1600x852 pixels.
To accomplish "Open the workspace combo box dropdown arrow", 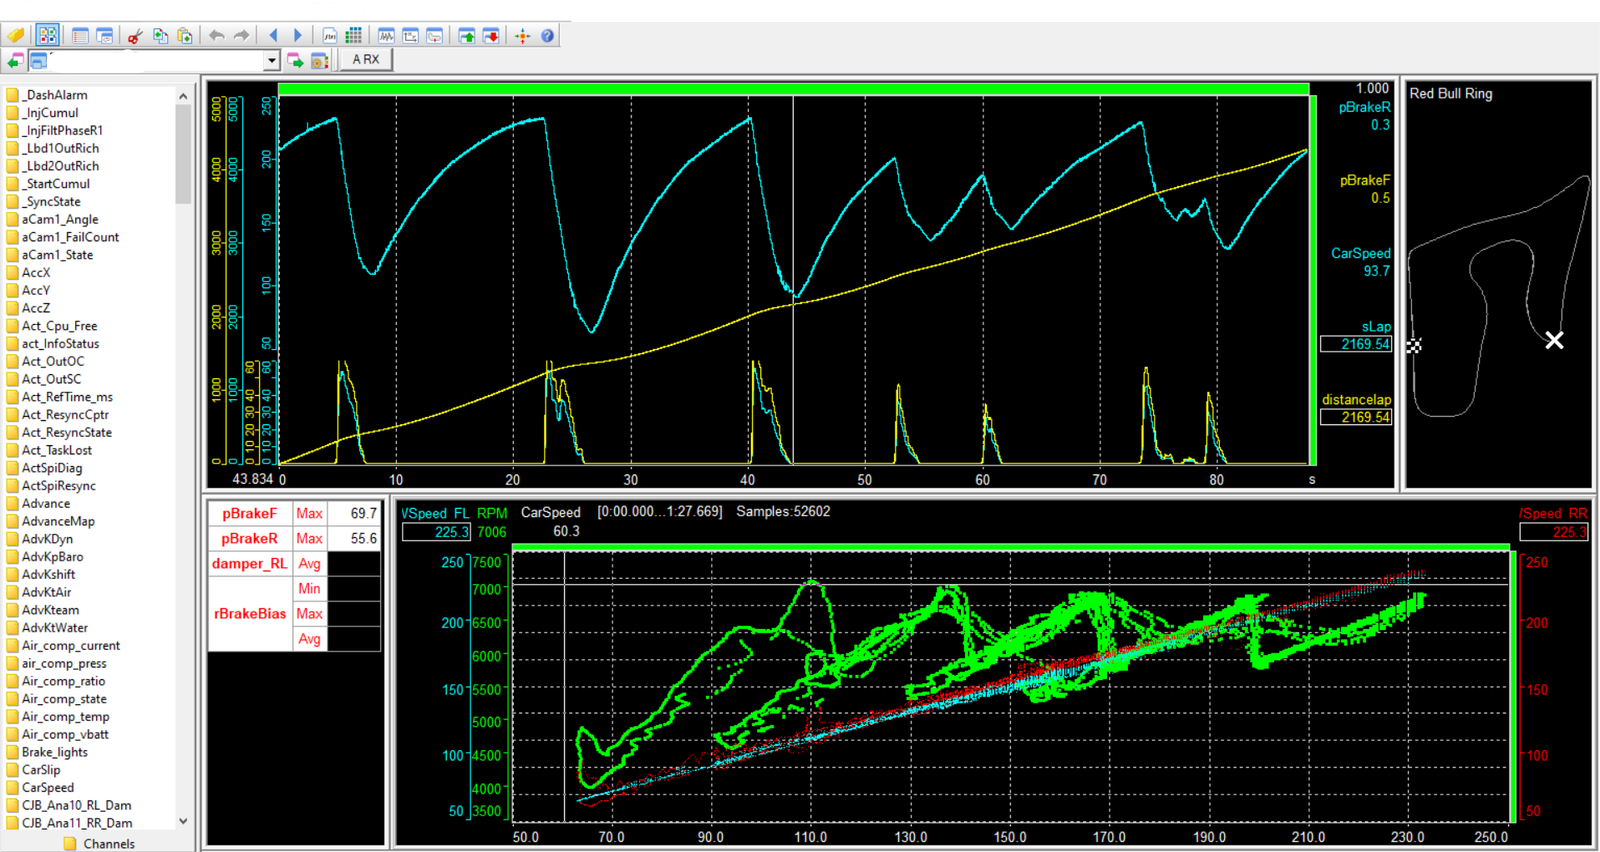I will [x=271, y=61].
